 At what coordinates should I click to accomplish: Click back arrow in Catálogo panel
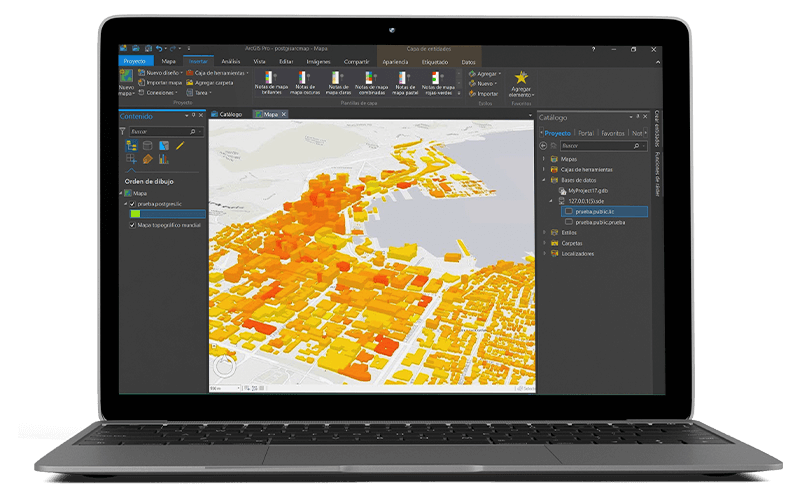[545, 145]
